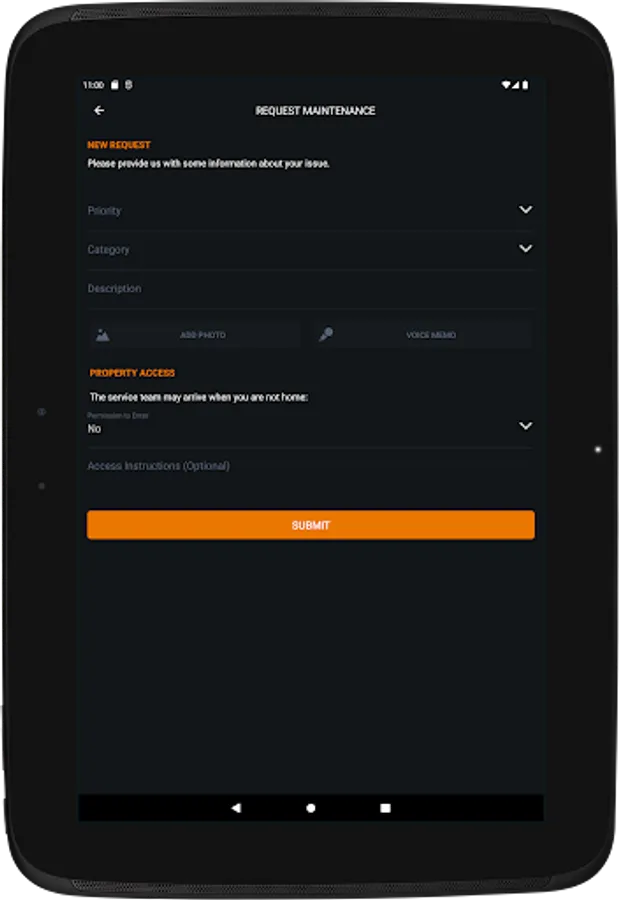Select the Access Instructions (Optional) field
The image size is (619, 900).
[x=310, y=465]
